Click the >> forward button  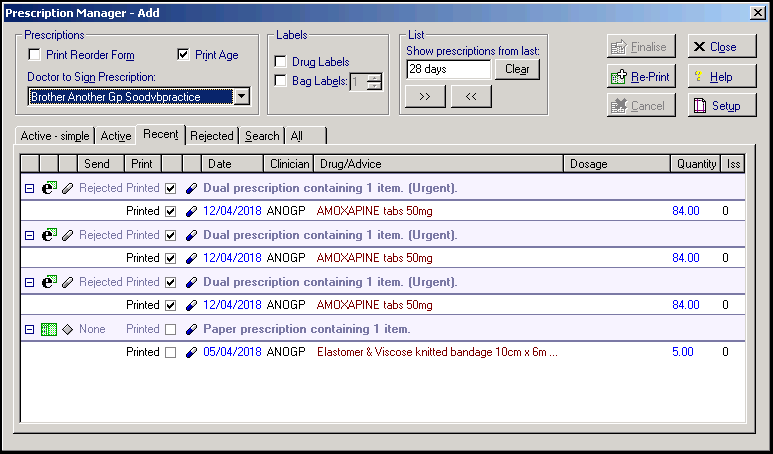click(424, 97)
